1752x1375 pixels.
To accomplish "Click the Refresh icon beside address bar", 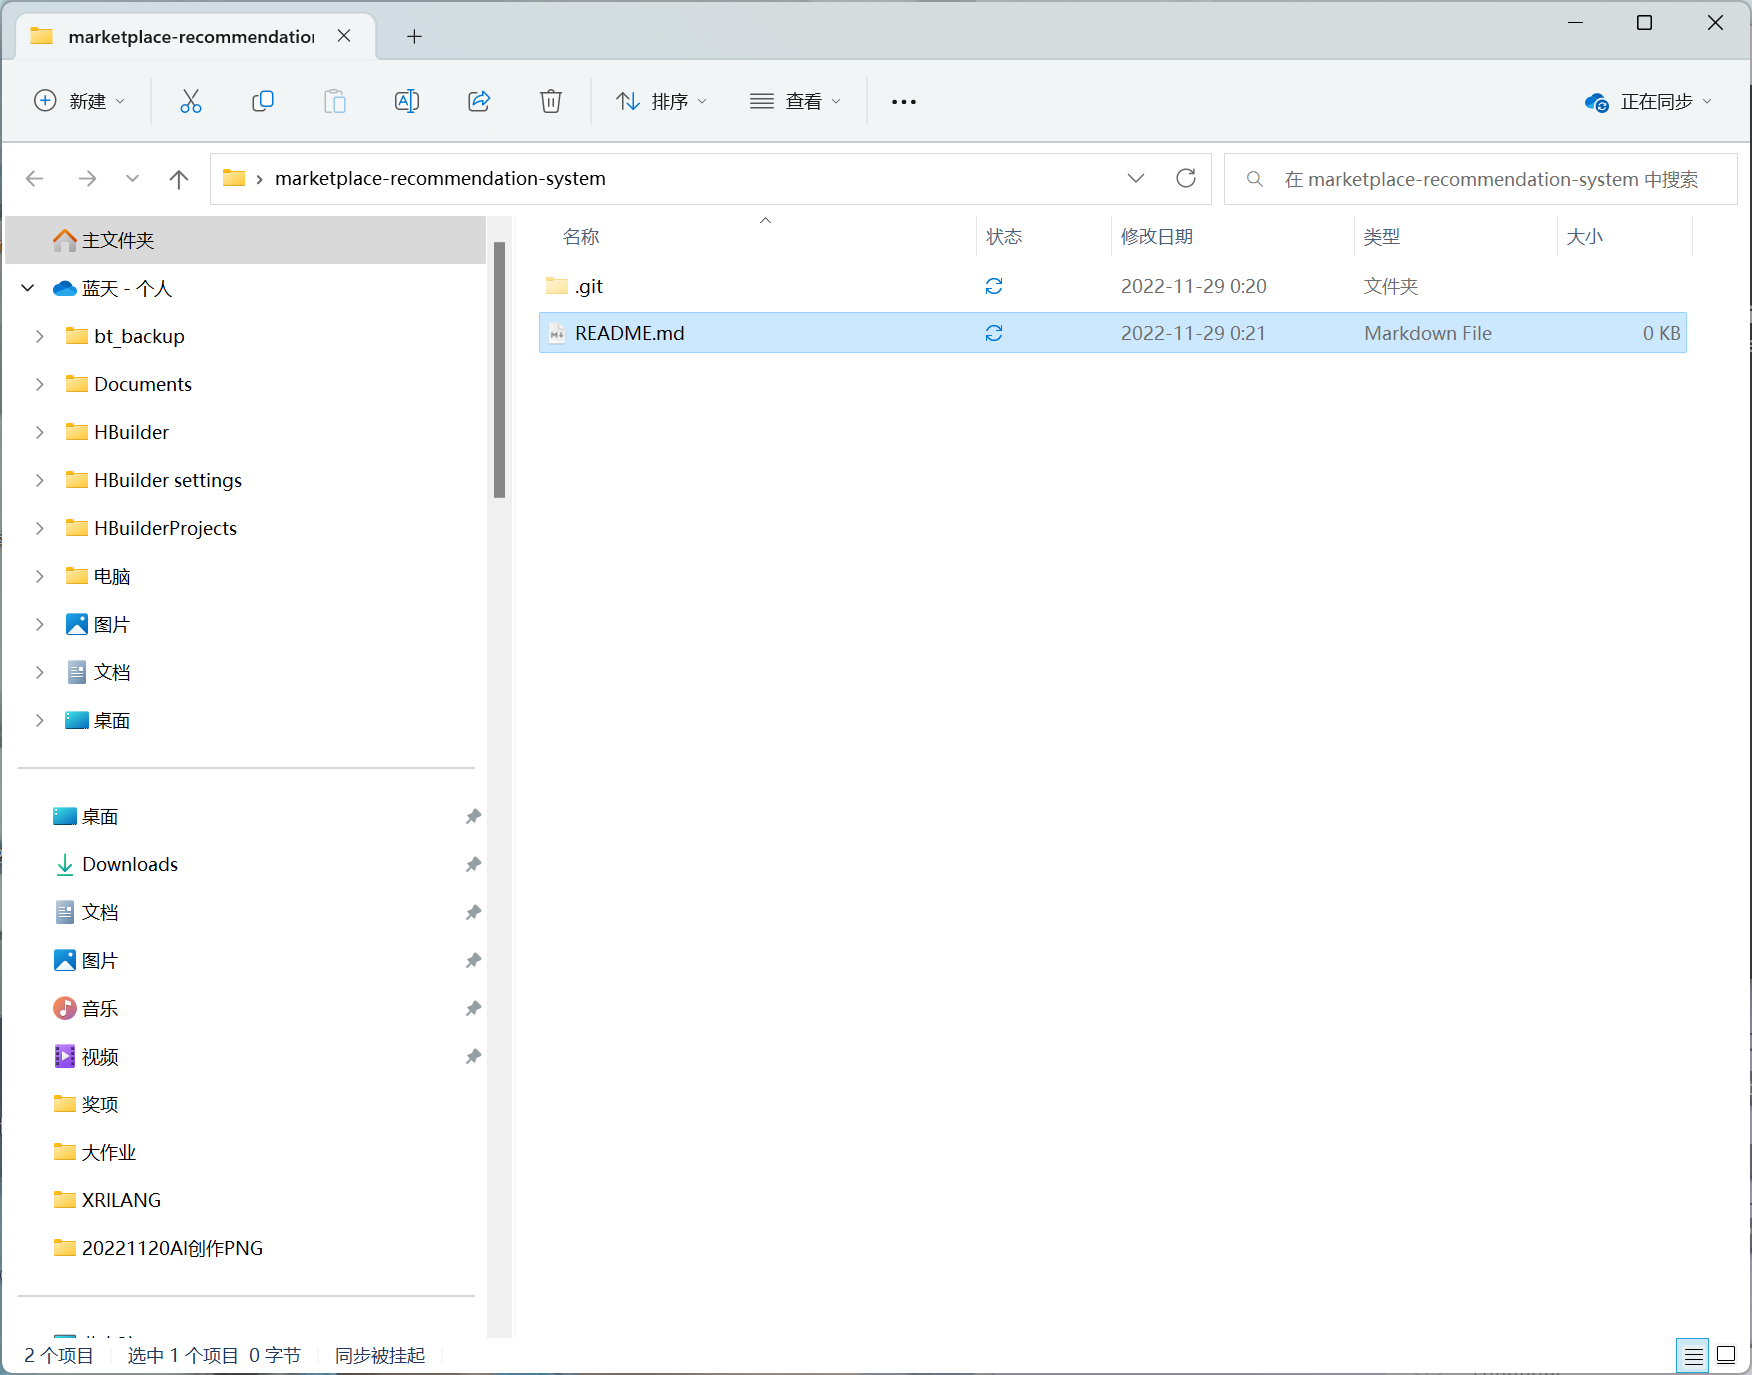I will pyautogui.click(x=1186, y=178).
